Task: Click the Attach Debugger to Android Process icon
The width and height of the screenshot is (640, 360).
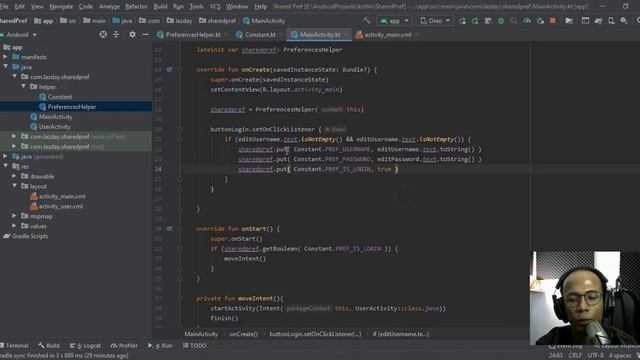Action: point(540,20)
